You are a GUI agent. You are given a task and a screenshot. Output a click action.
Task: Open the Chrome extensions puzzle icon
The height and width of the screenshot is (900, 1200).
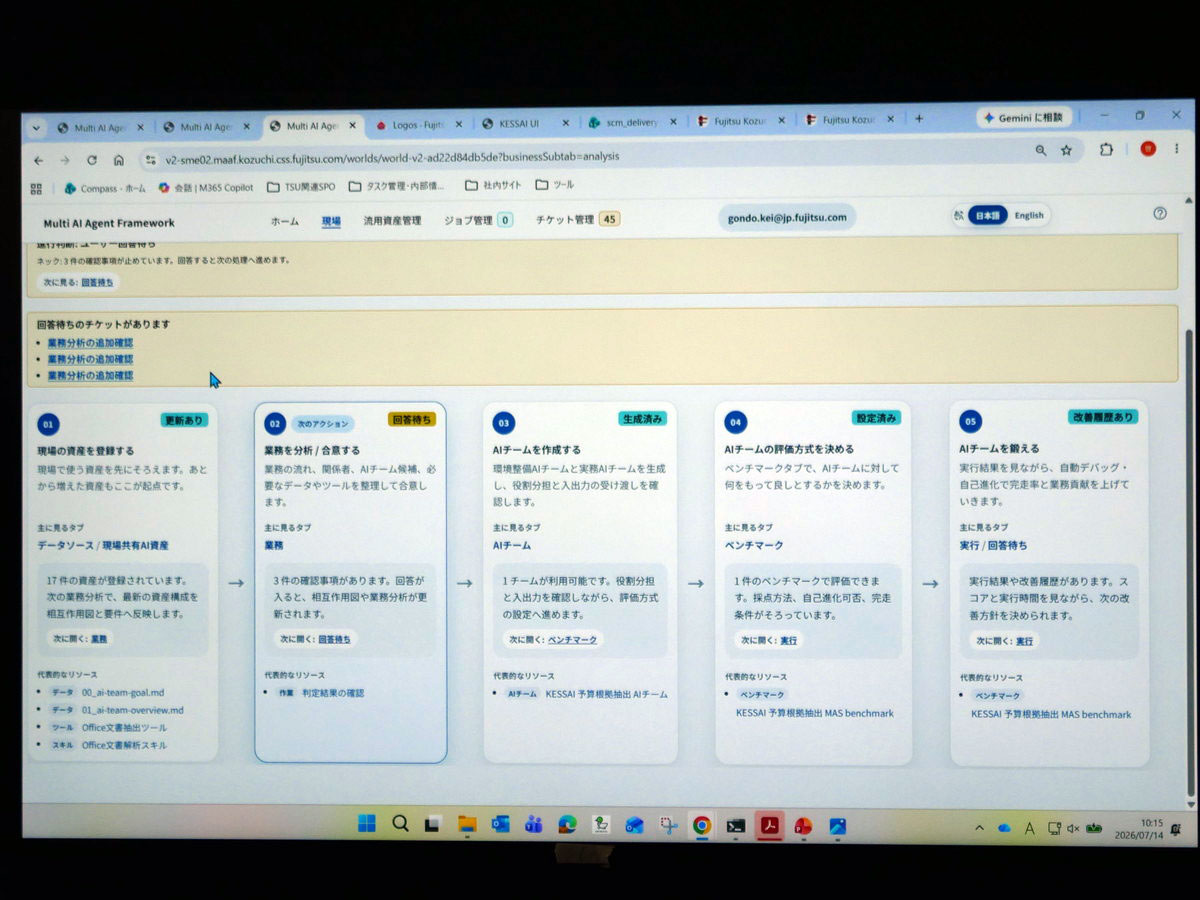[1106, 149]
